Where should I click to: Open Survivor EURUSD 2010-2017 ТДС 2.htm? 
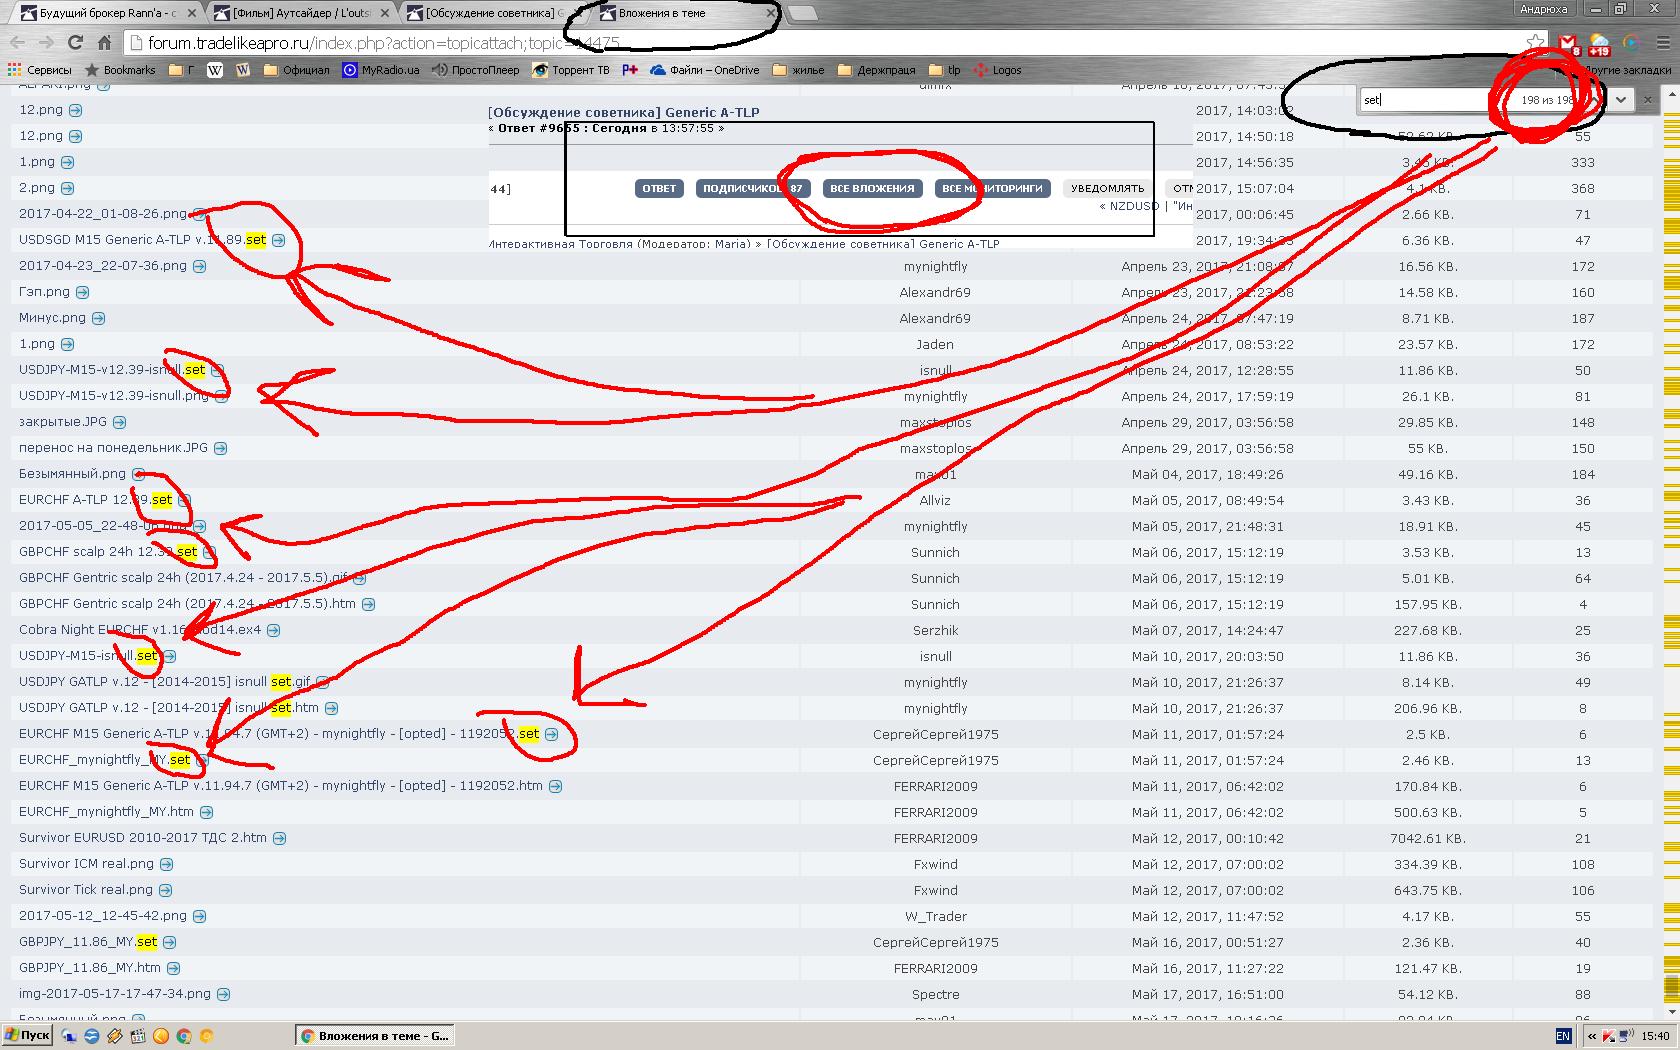point(143,838)
